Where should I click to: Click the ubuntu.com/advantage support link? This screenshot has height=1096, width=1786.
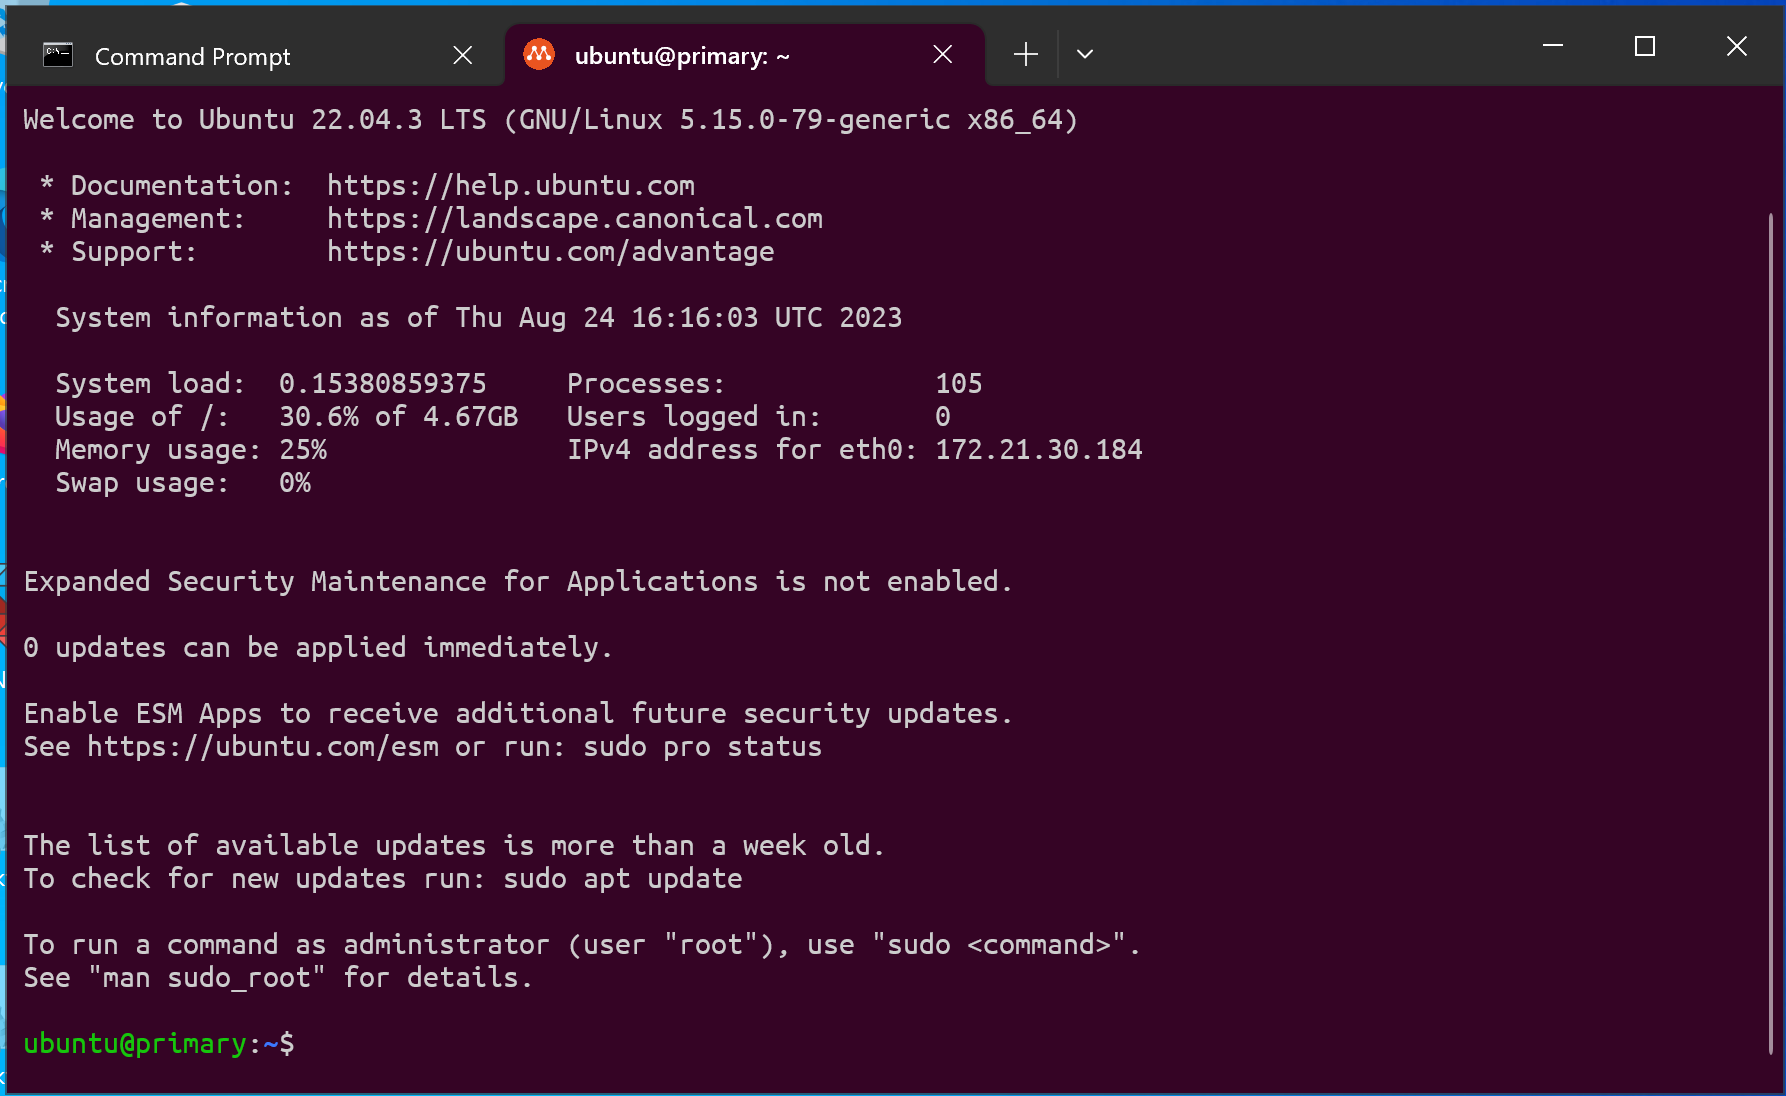[x=550, y=252]
